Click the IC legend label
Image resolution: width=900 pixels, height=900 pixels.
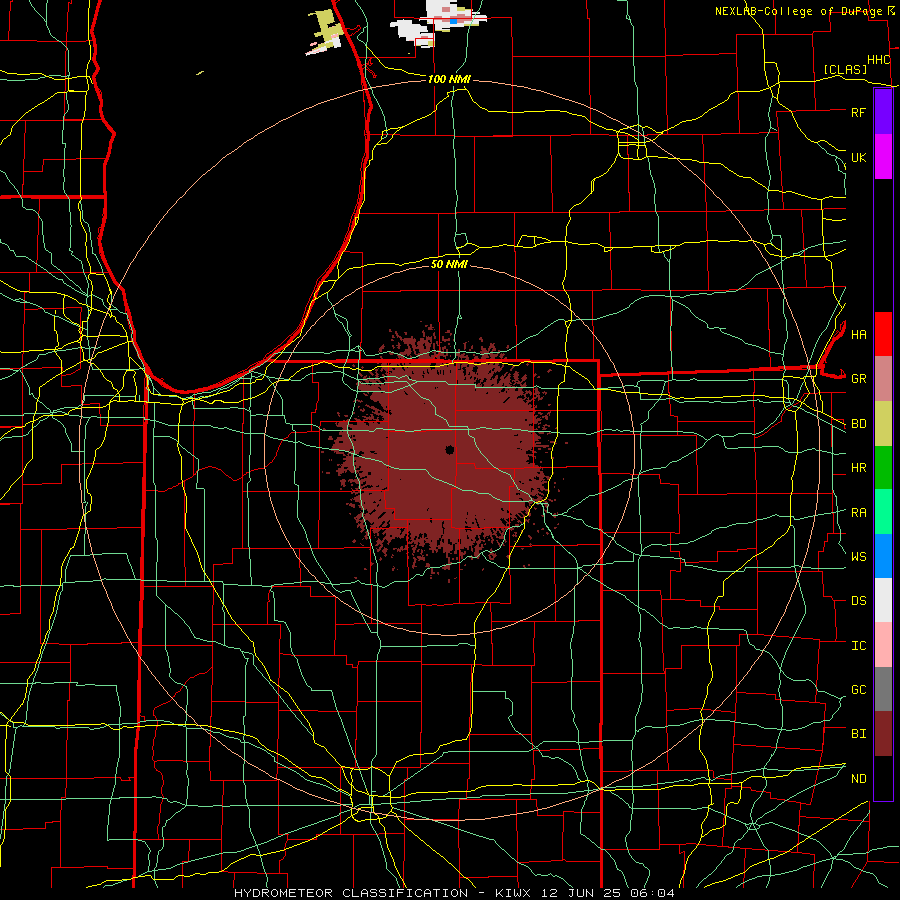(858, 645)
